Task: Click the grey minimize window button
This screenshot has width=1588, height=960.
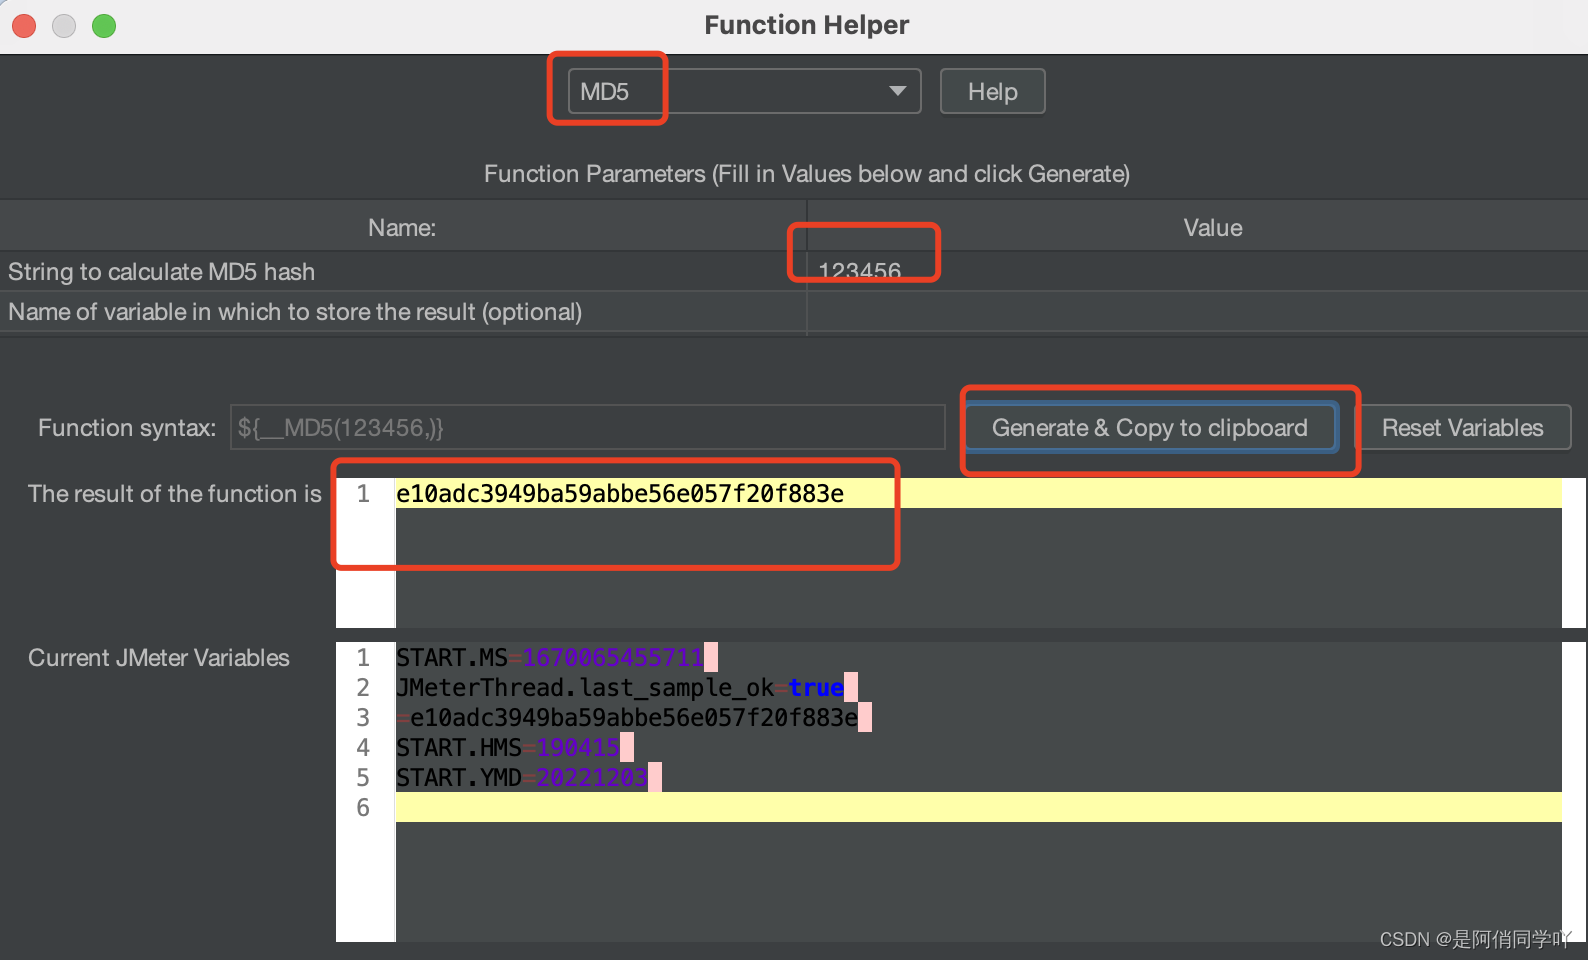Action: click(x=64, y=26)
